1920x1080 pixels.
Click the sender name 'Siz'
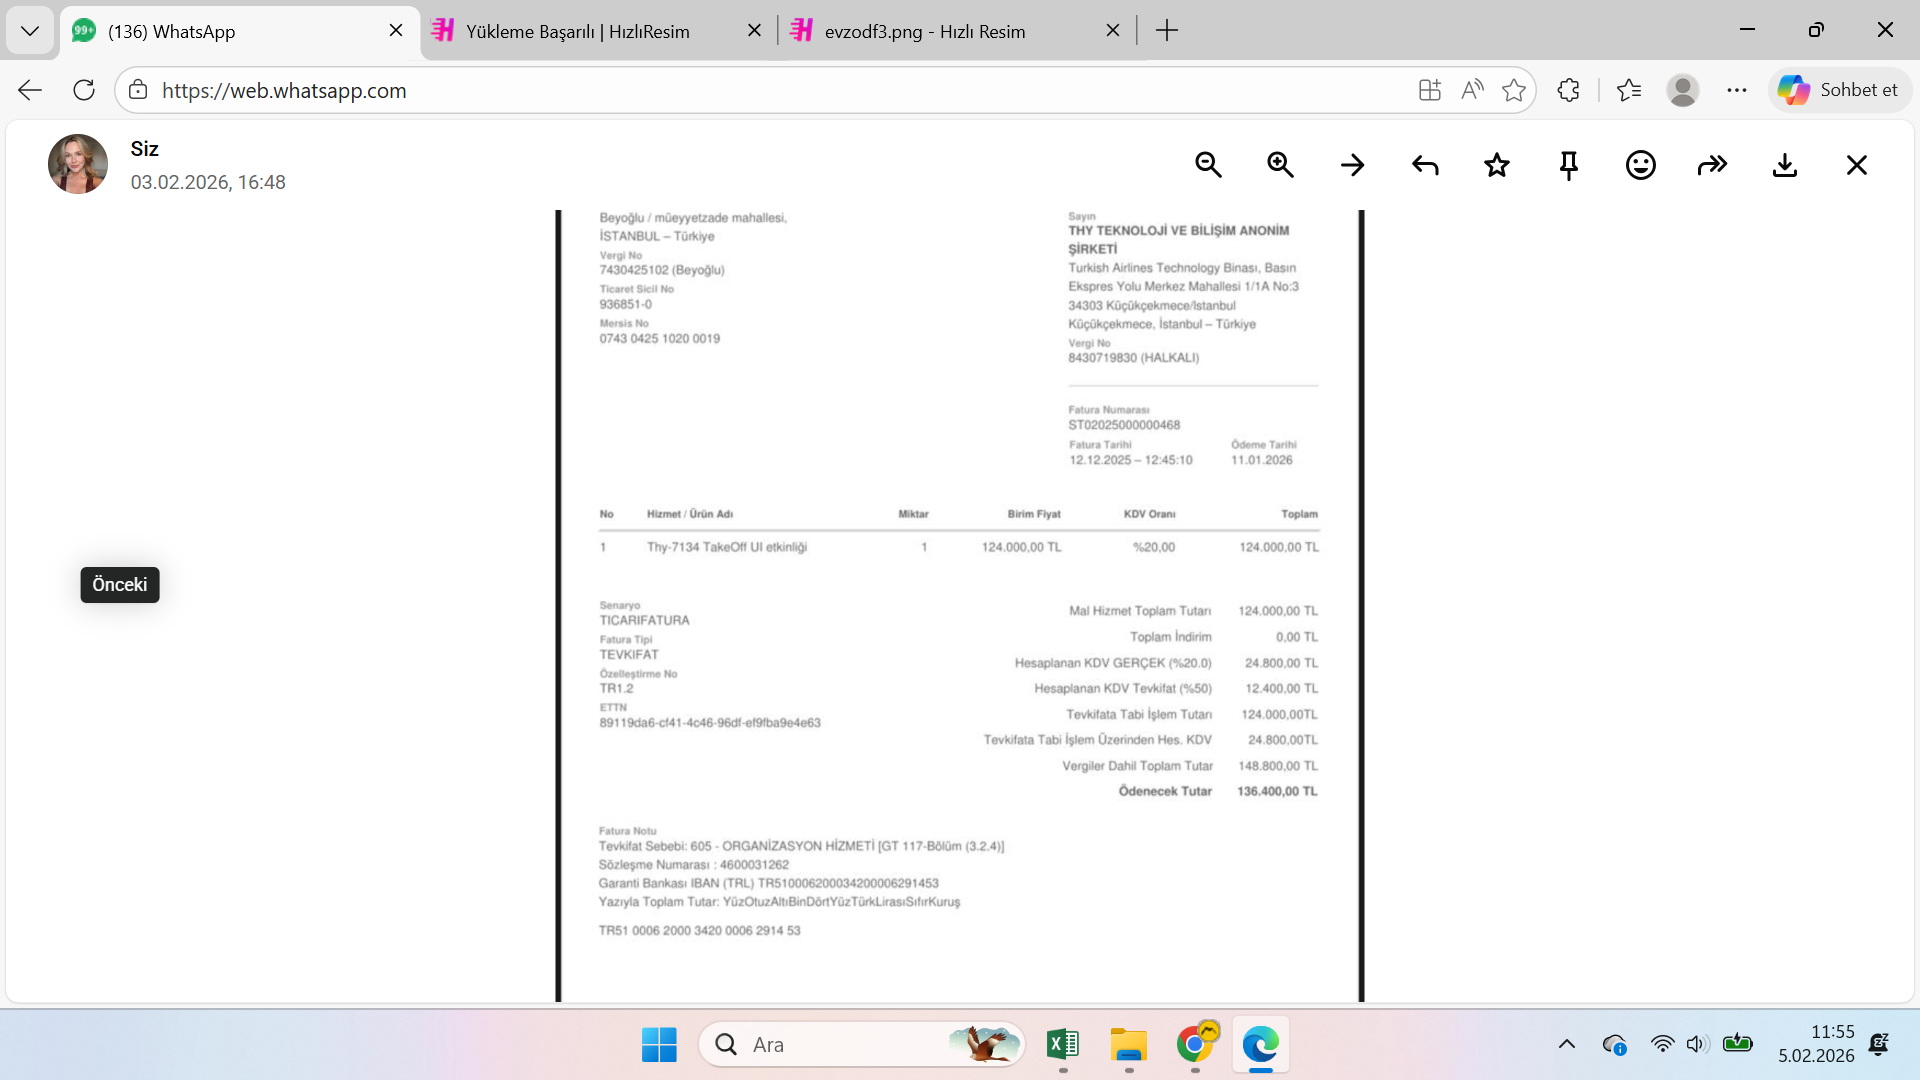[x=145, y=149]
